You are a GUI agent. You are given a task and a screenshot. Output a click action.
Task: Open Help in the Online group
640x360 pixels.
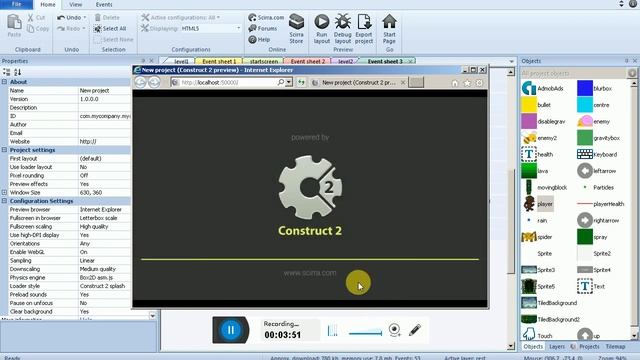[259, 40]
